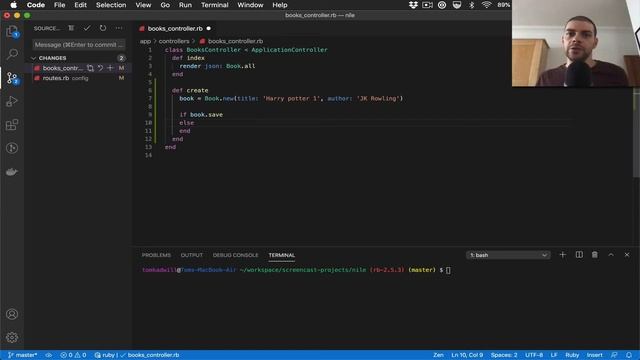Click the errors and warnings count in status bar
The height and width of the screenshot is (360, 640).
click(73, 355)
